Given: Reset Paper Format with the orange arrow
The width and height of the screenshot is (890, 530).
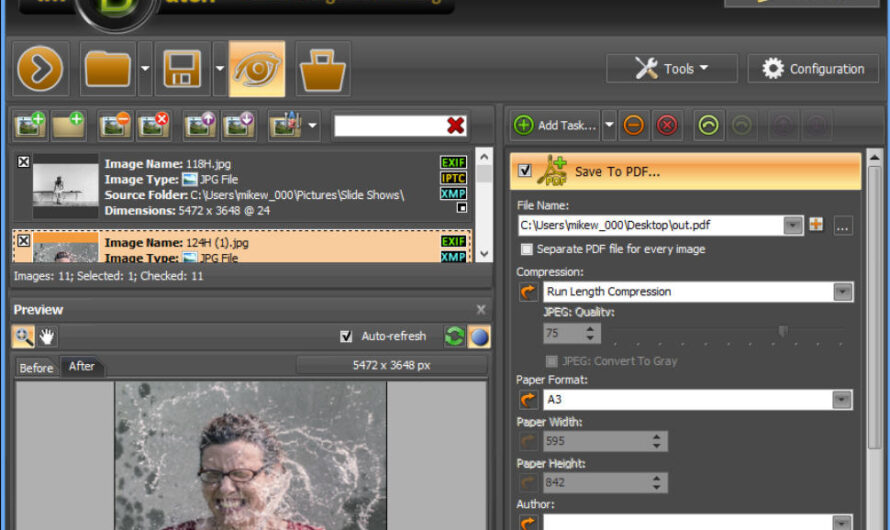Looking at the screenshot, I should 528,399.
